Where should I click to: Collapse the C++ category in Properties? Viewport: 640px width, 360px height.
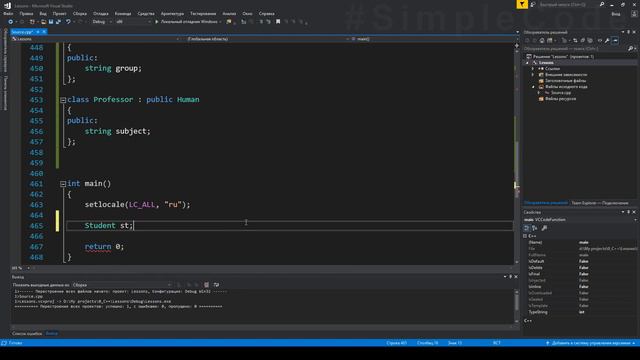(525, 236)
